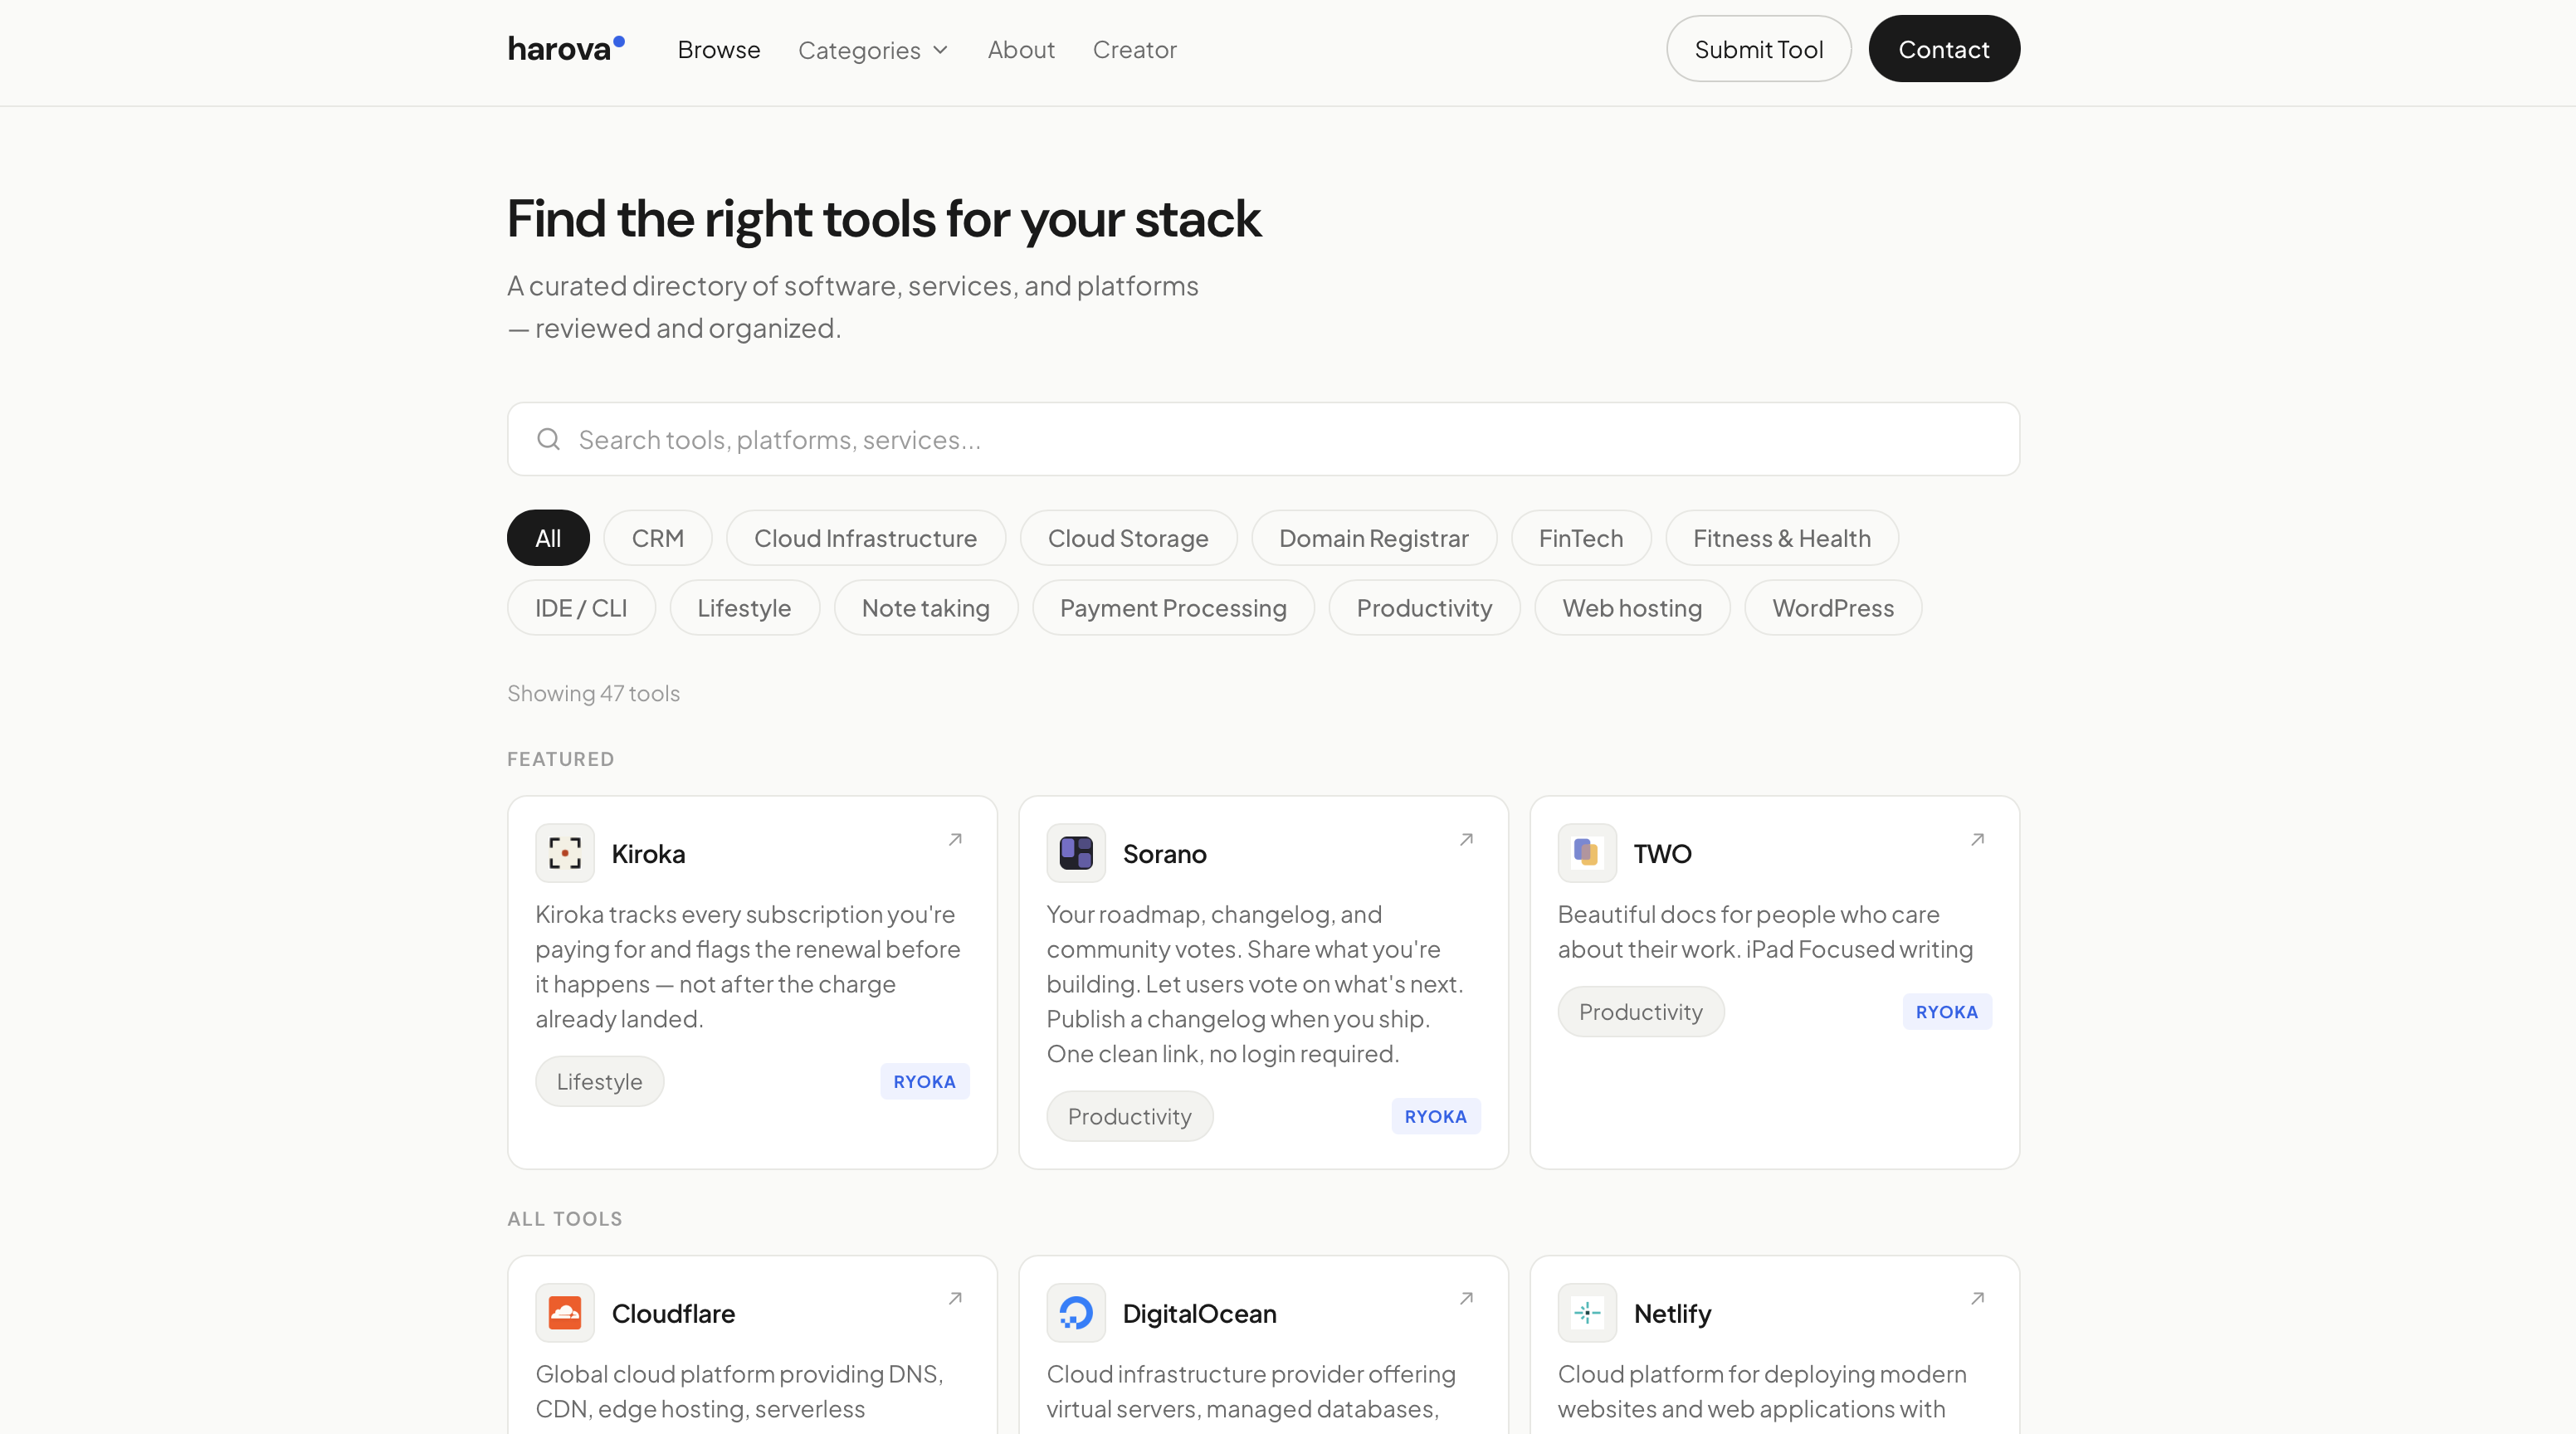Open DigitalOcean external link arrow

click(x=1466, y=1299)
